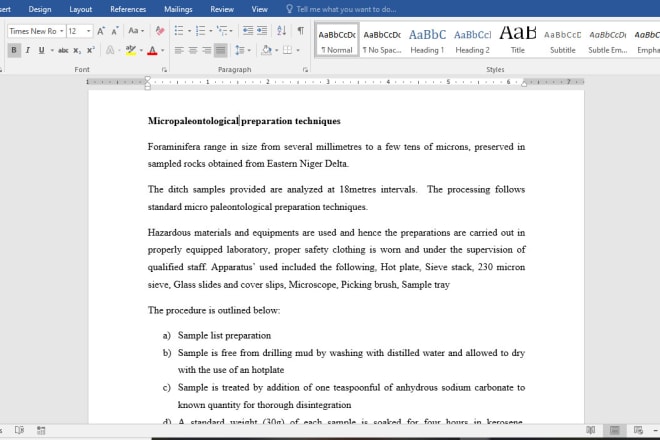Viewport: 660px width, 440px height.
Task: Open Shading color dropdown arrow
Action: click(x=277, y=51)
